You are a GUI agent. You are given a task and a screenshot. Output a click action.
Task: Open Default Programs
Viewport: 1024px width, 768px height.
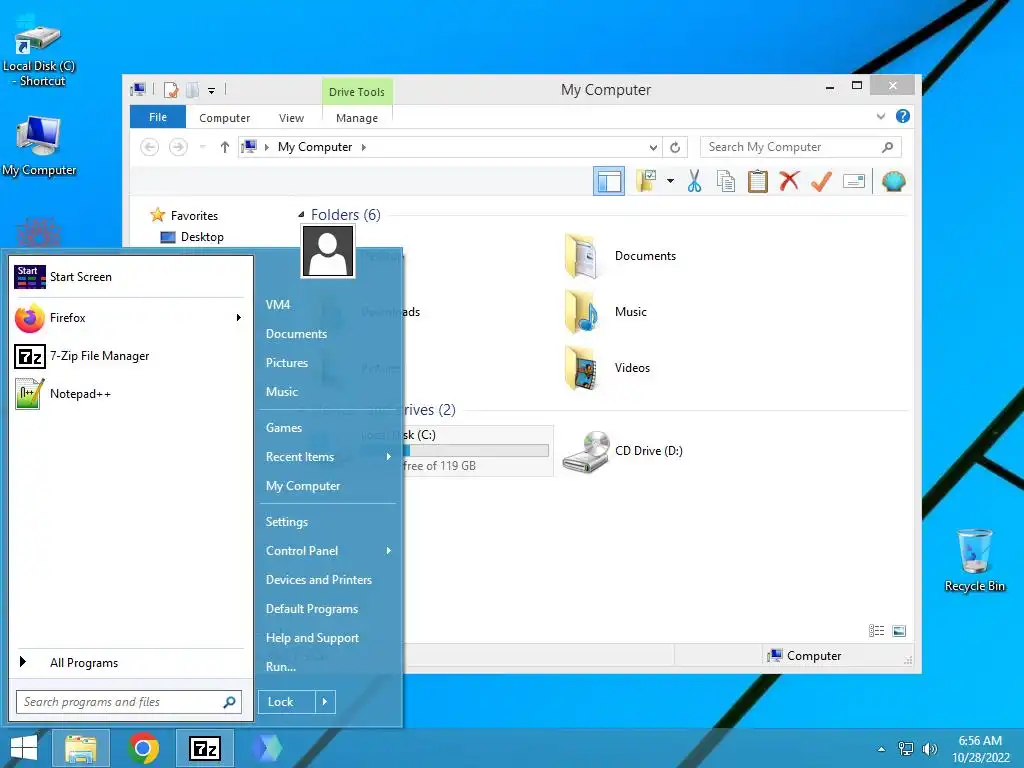coord(312,609)
